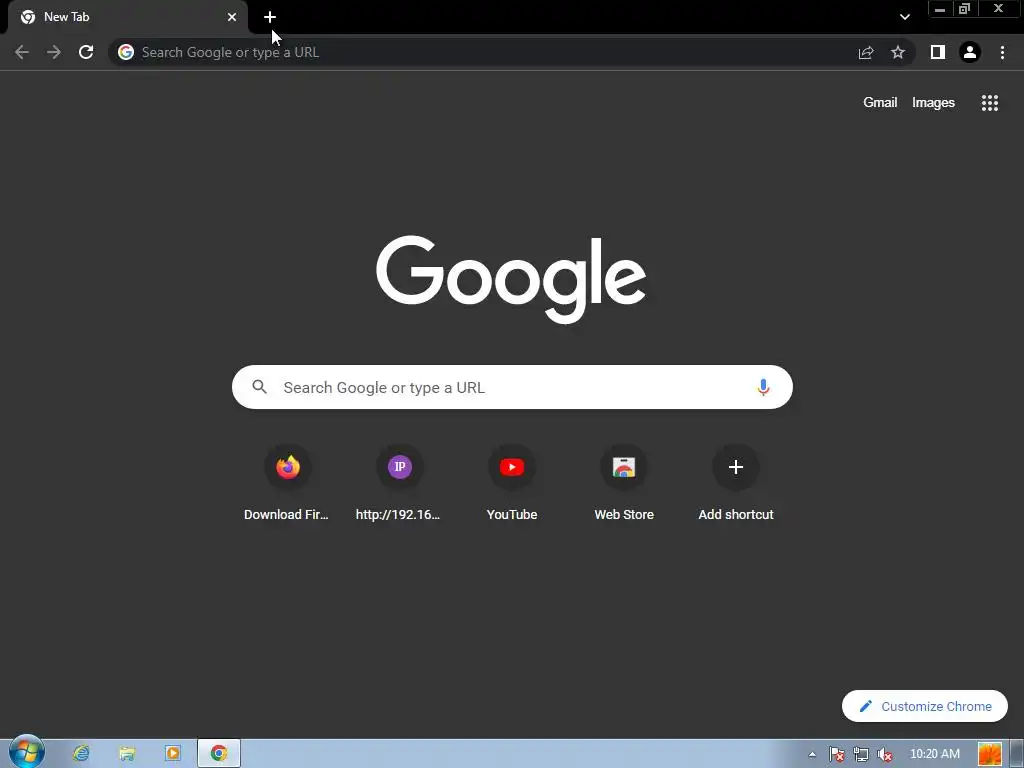Go forward with the forward arrow
The width and height of the screenshot is (1024, 768).
tap(54, 52)
